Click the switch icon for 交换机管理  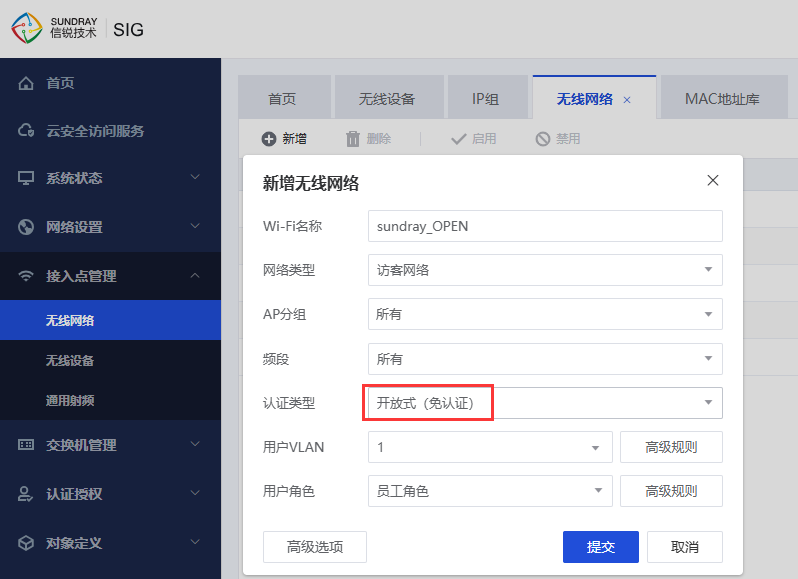point(26,445)
